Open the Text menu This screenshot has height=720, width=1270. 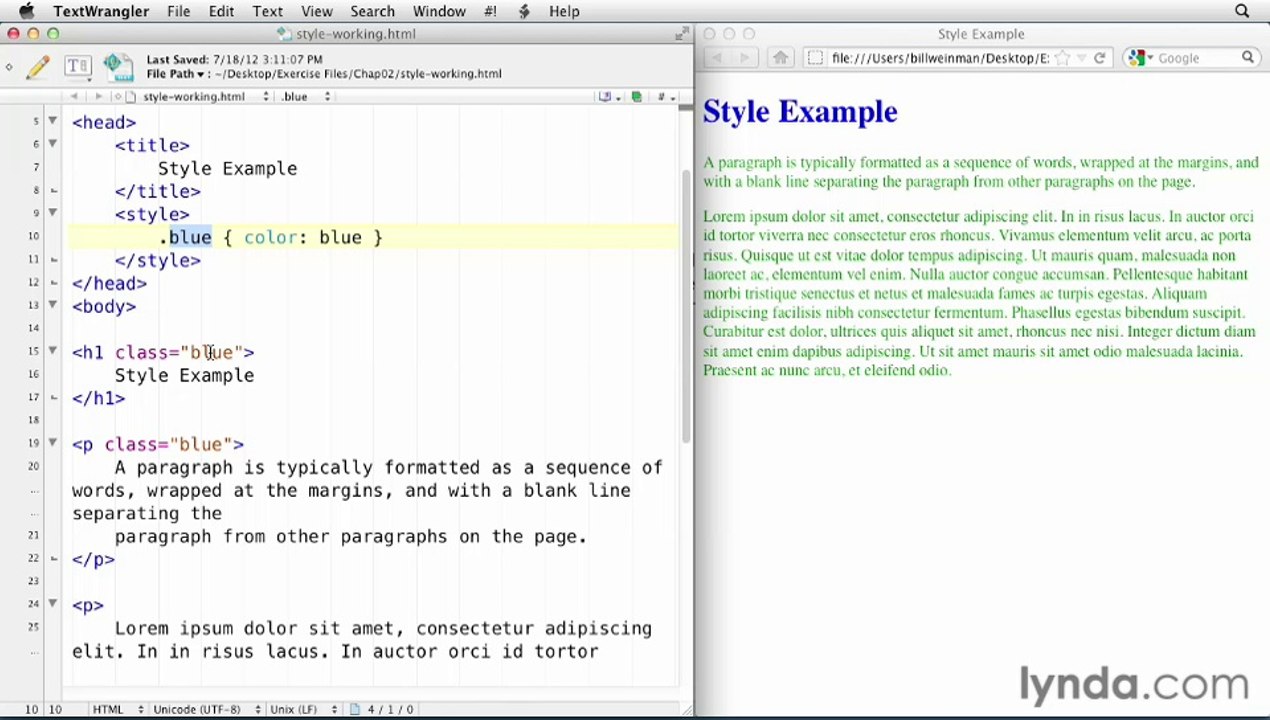[267, 11]
